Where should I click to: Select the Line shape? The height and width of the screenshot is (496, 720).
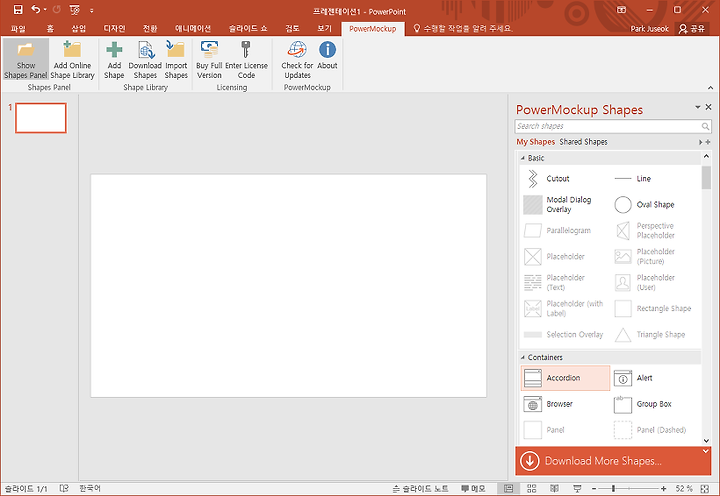click(x=656, y=179)
